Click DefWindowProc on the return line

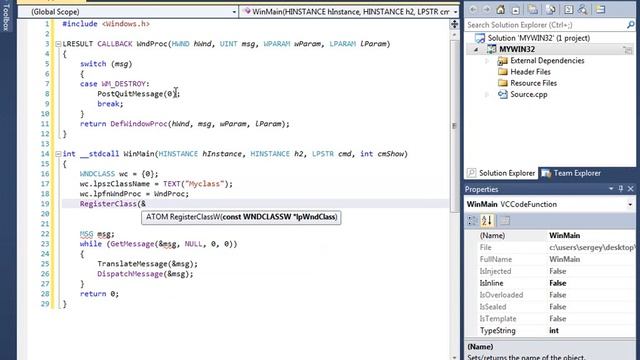point(139,124)
